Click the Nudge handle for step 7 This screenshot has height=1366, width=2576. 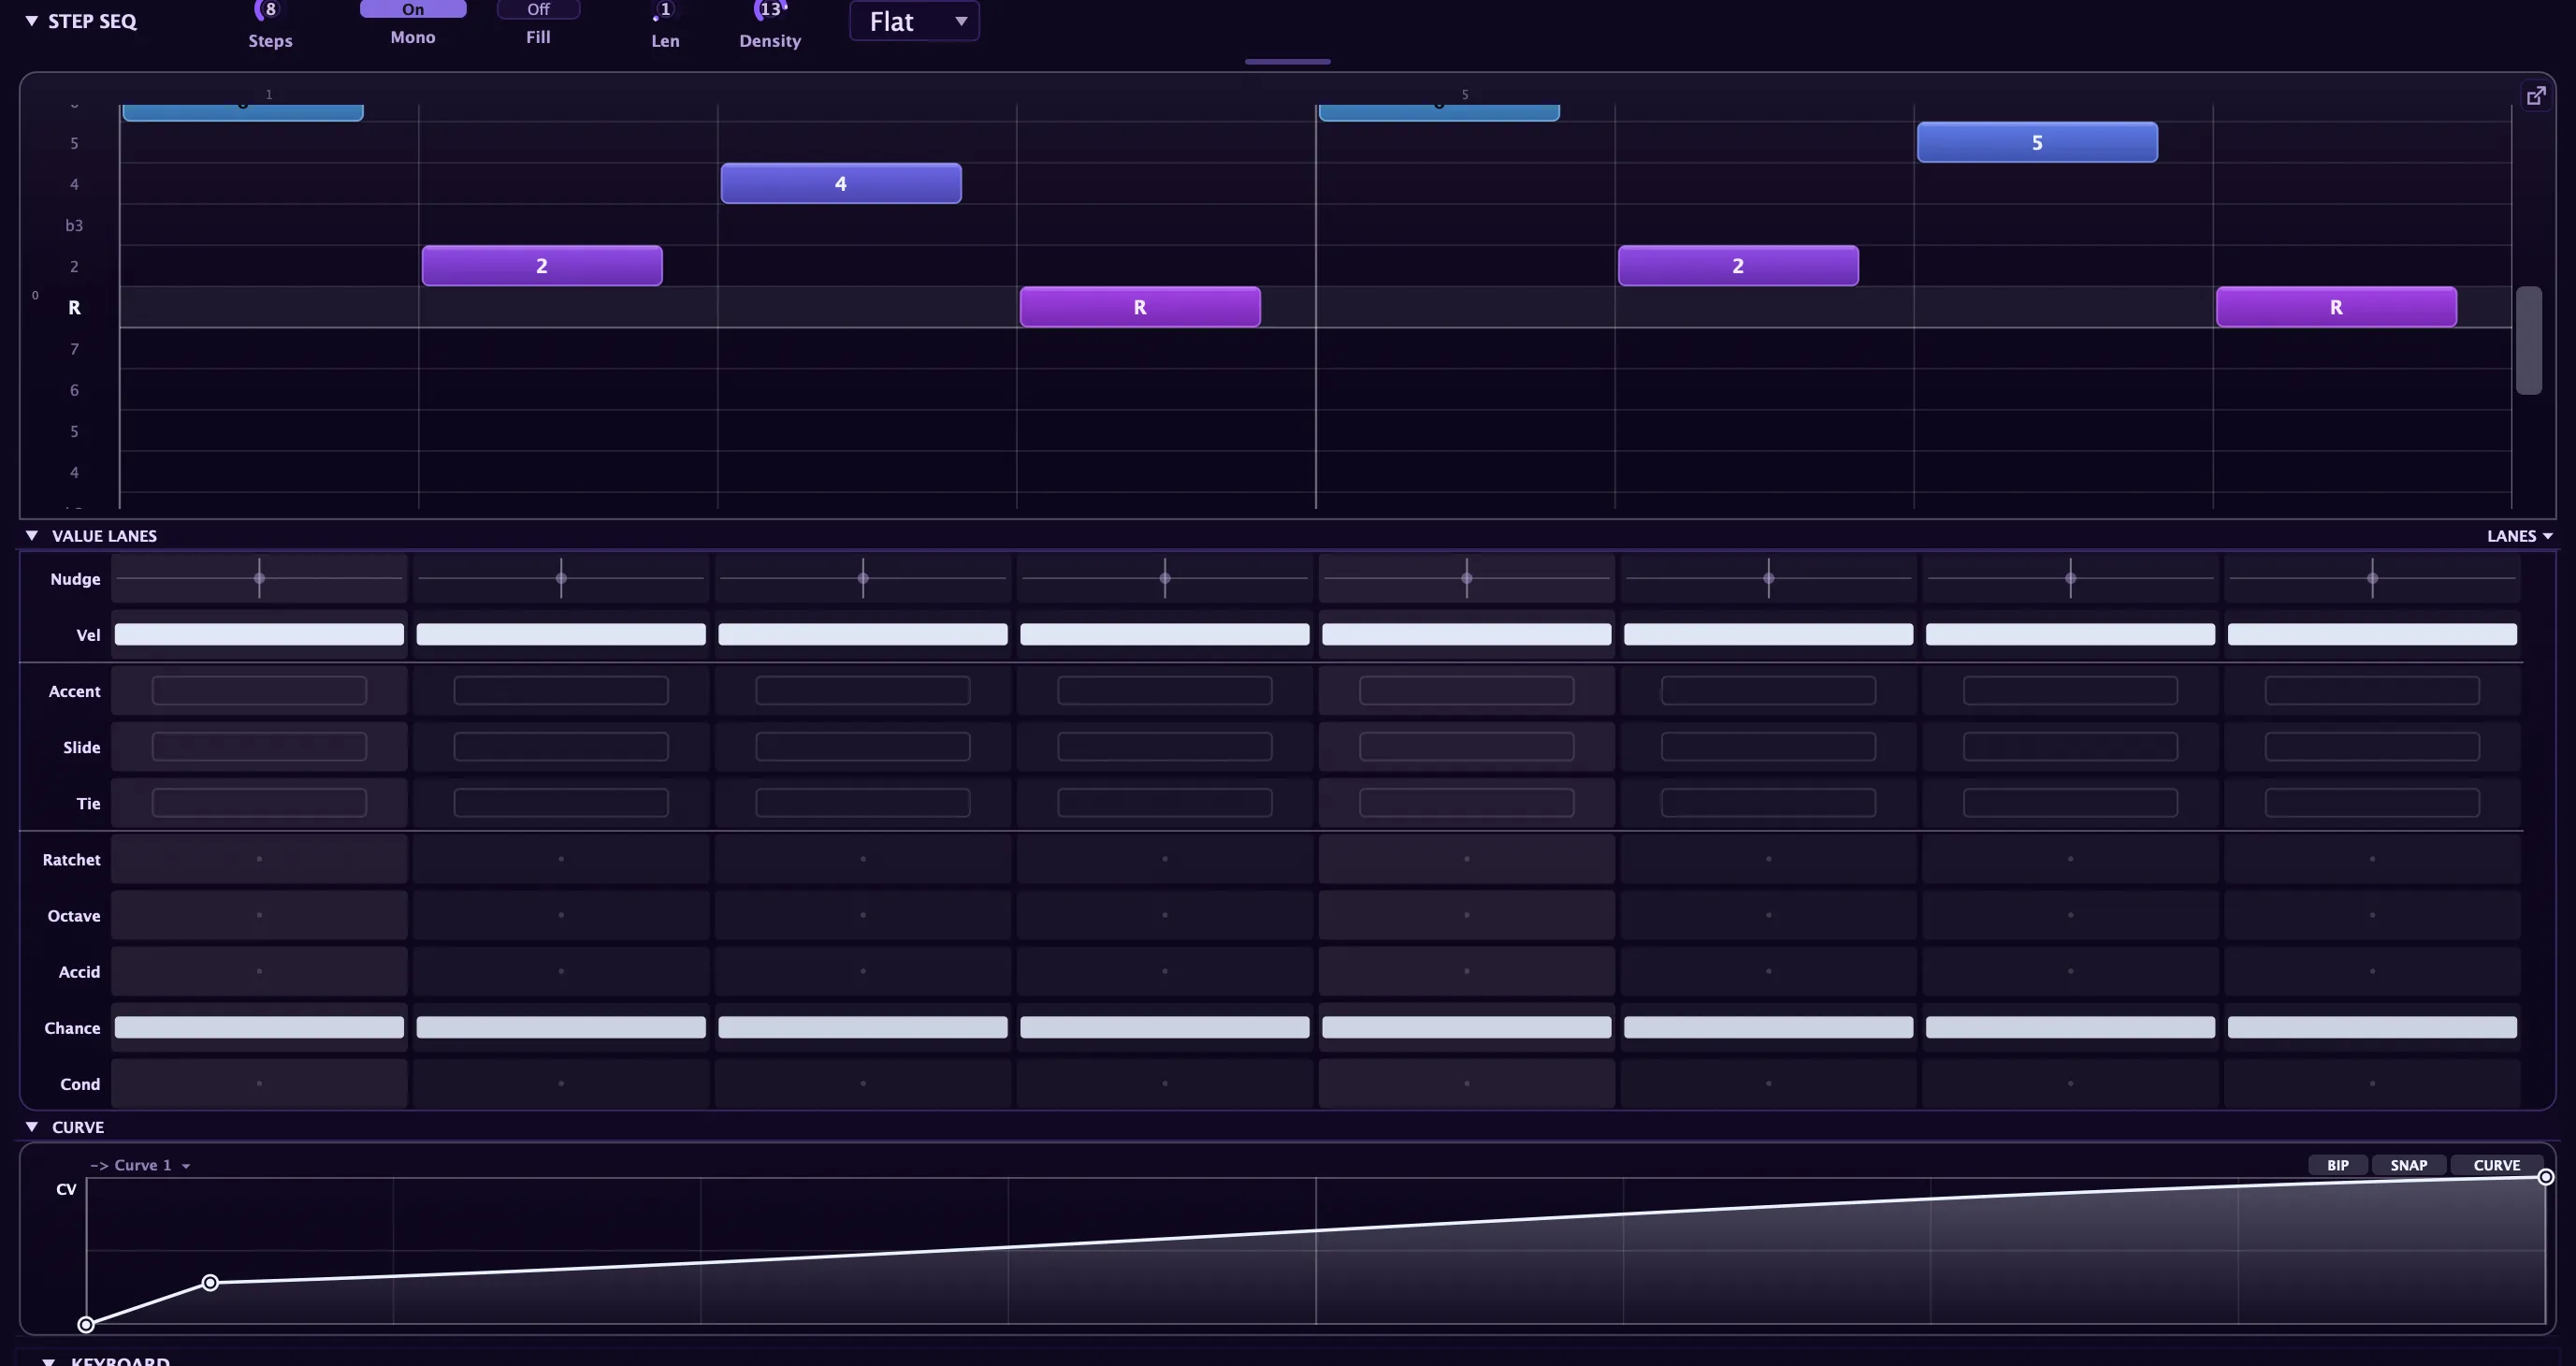pyautogui.click(x=2070, y=578)
